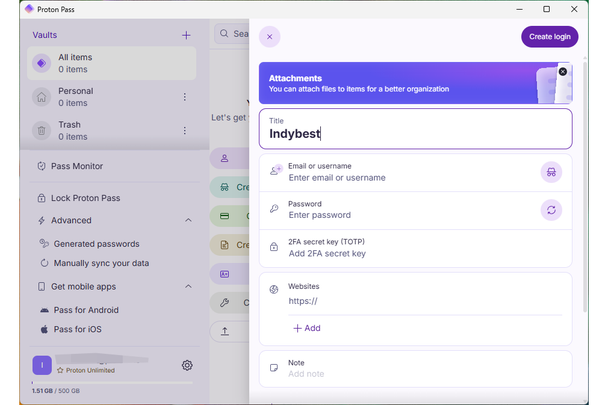
Task: Click Manually sync your data
Action: coord(101,263)
